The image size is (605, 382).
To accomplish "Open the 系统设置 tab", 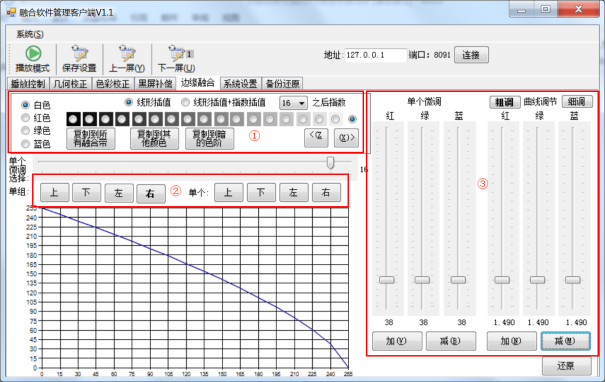I will tap(240, 84).
